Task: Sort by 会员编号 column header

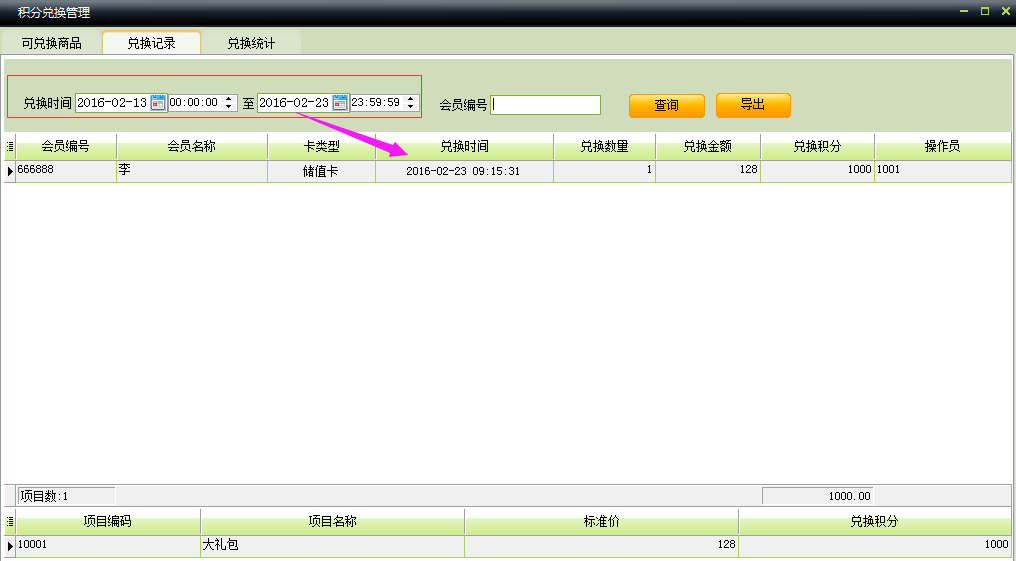Action: click(x=65, y=147)
